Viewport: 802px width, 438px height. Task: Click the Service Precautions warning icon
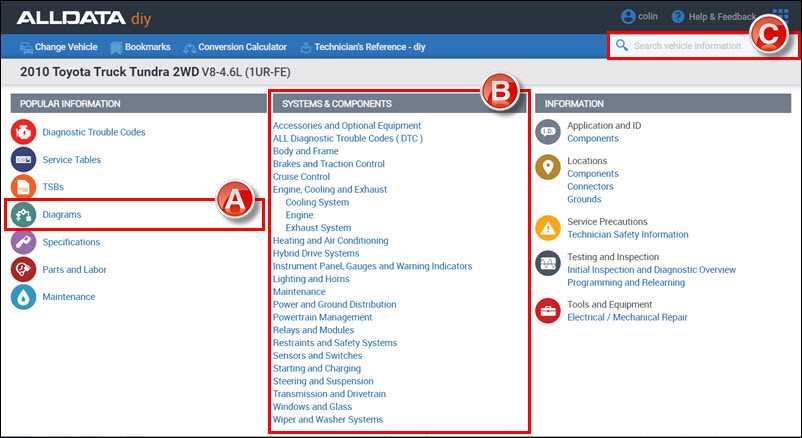548,228
